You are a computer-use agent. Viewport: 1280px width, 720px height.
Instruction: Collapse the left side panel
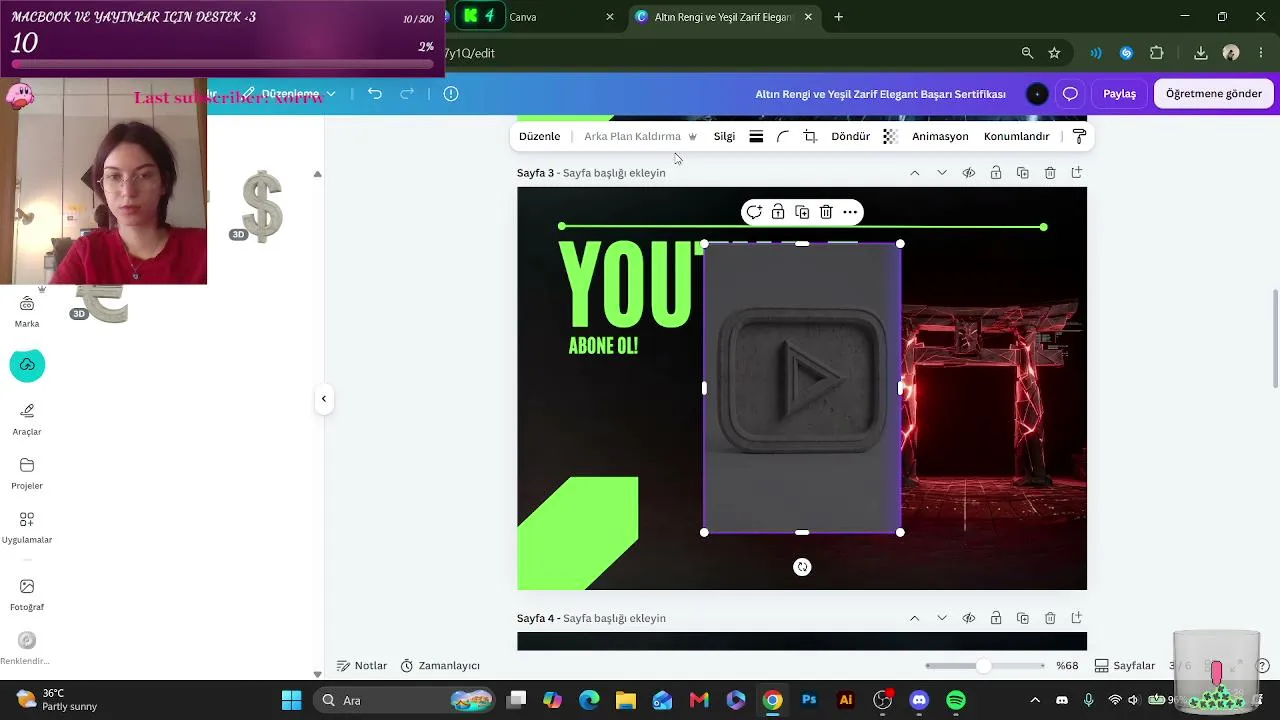(x=324, y=399)
